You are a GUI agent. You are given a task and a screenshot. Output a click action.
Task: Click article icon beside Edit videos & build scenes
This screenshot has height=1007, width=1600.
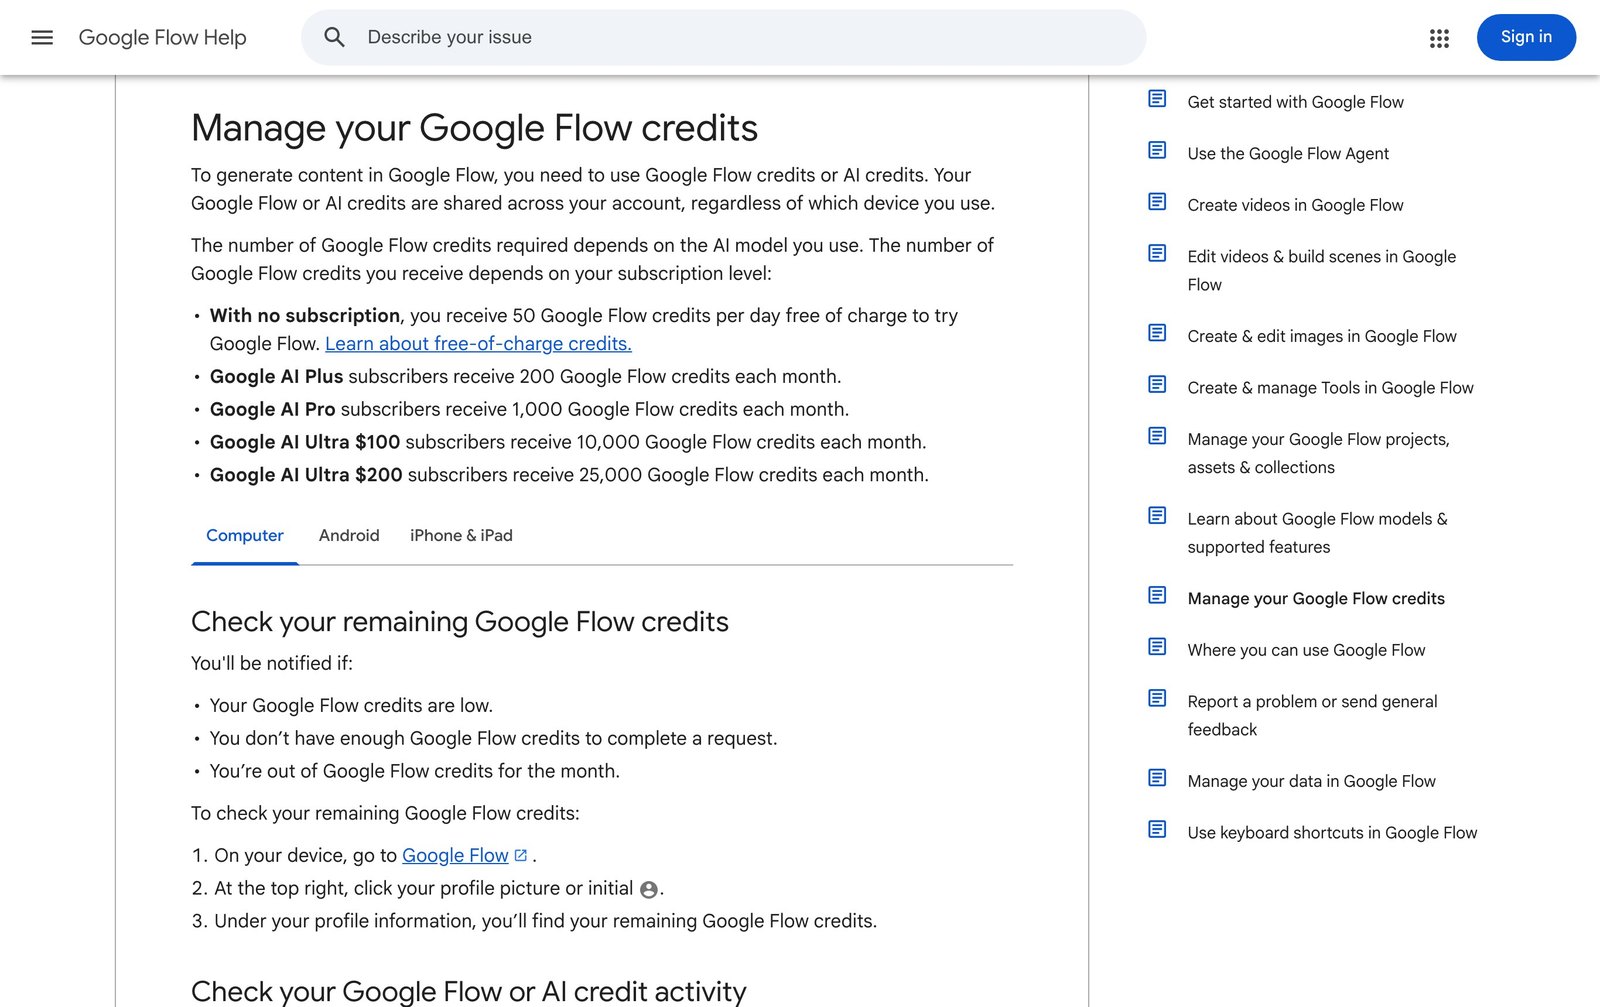[1157, 253]
